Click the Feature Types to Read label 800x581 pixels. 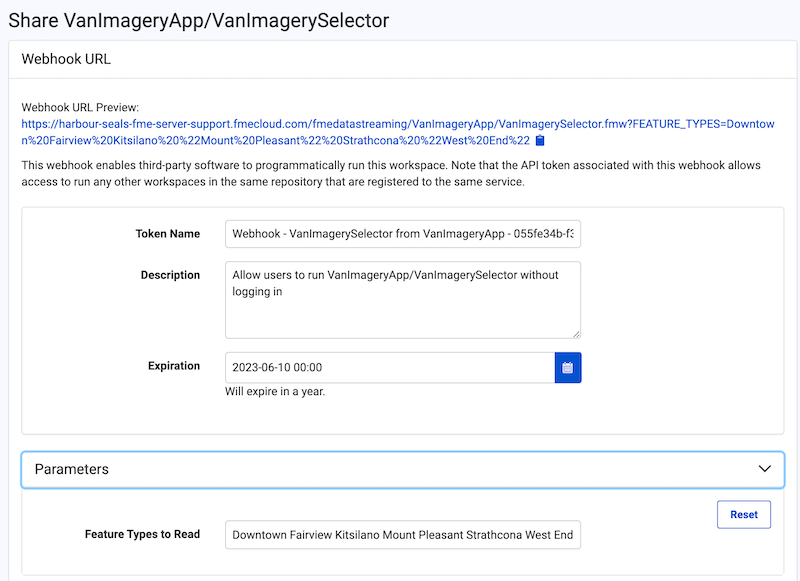pyautogui.click(x=144, y=535)
